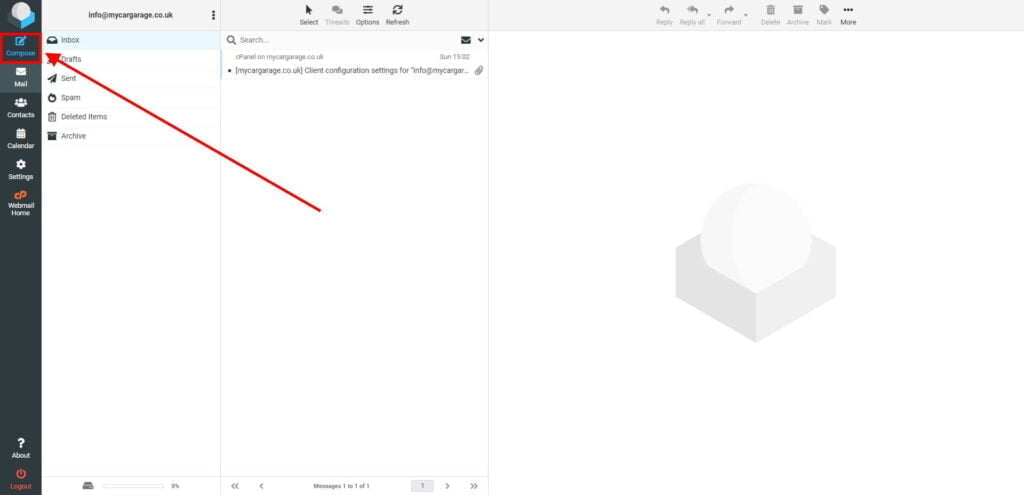Refresh the message list
This screenshot has height=495, width=1024.
397,14
